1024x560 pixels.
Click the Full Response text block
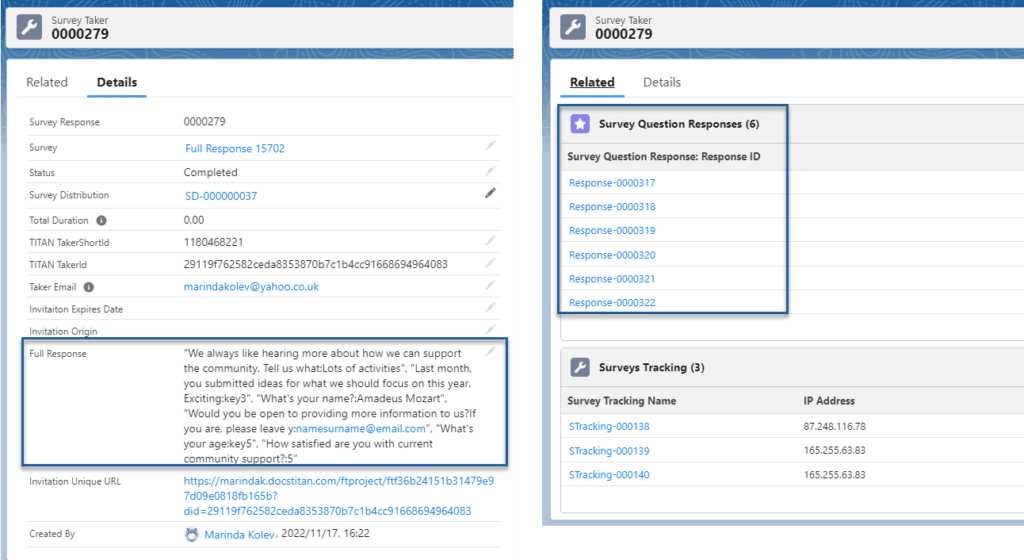[329, 406]
